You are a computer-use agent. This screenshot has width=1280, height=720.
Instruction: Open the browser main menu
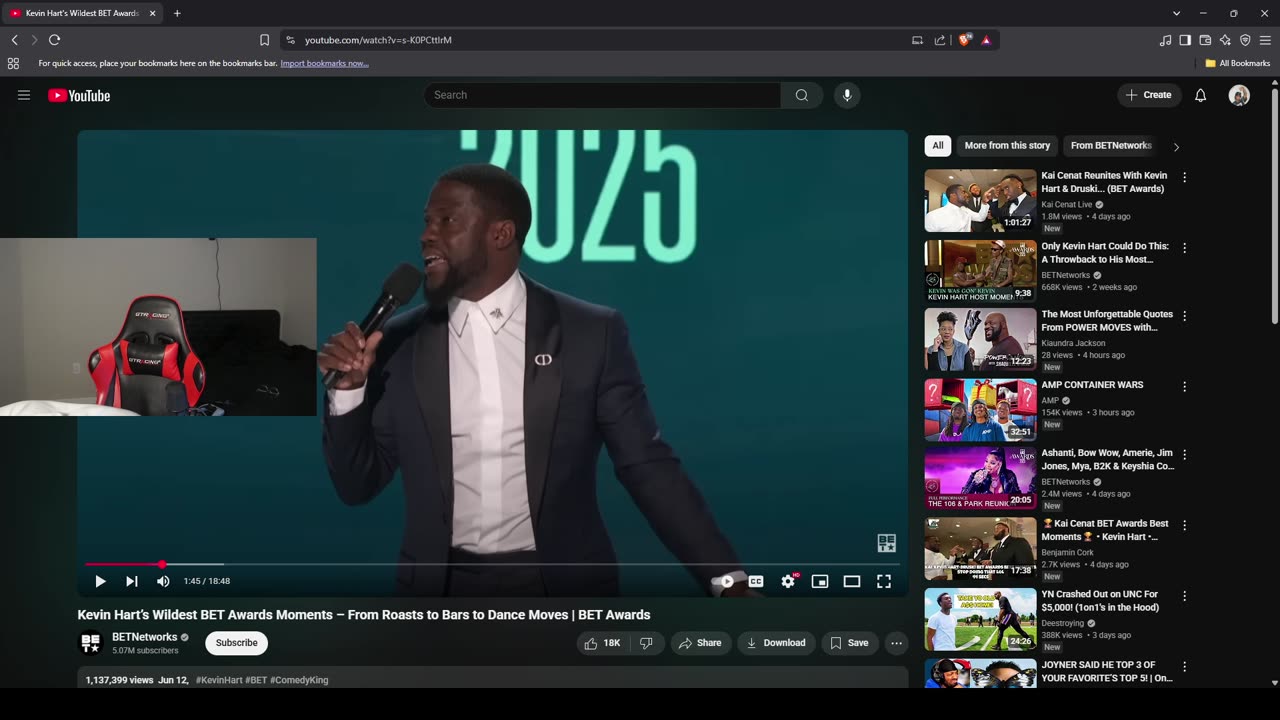tap(1266, 40)
